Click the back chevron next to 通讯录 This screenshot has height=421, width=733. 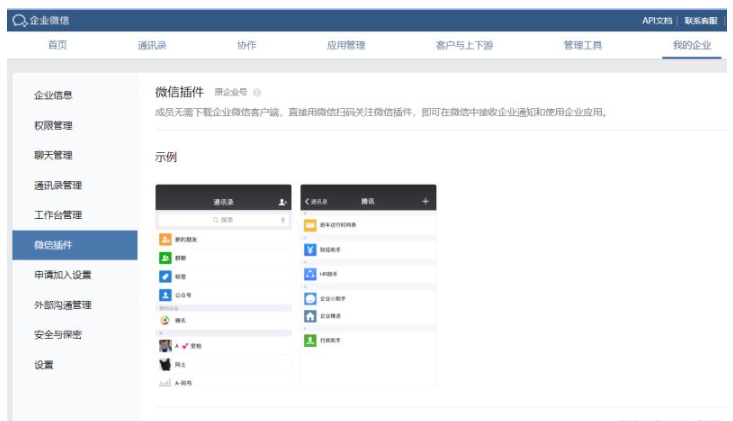point(307,201)
